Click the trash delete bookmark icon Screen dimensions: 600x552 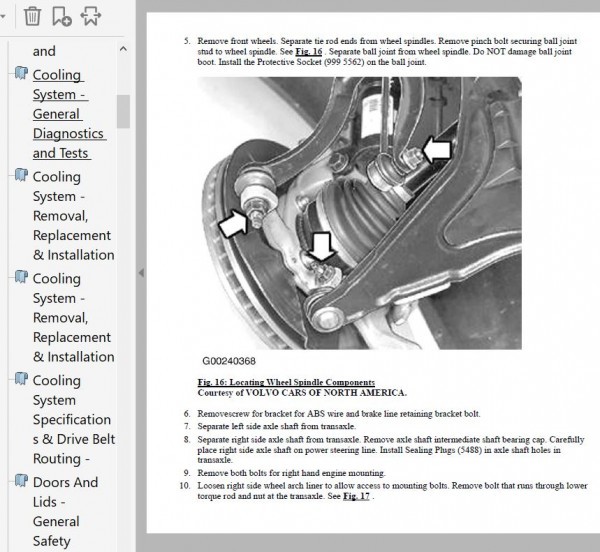click(x=33, y=16)
